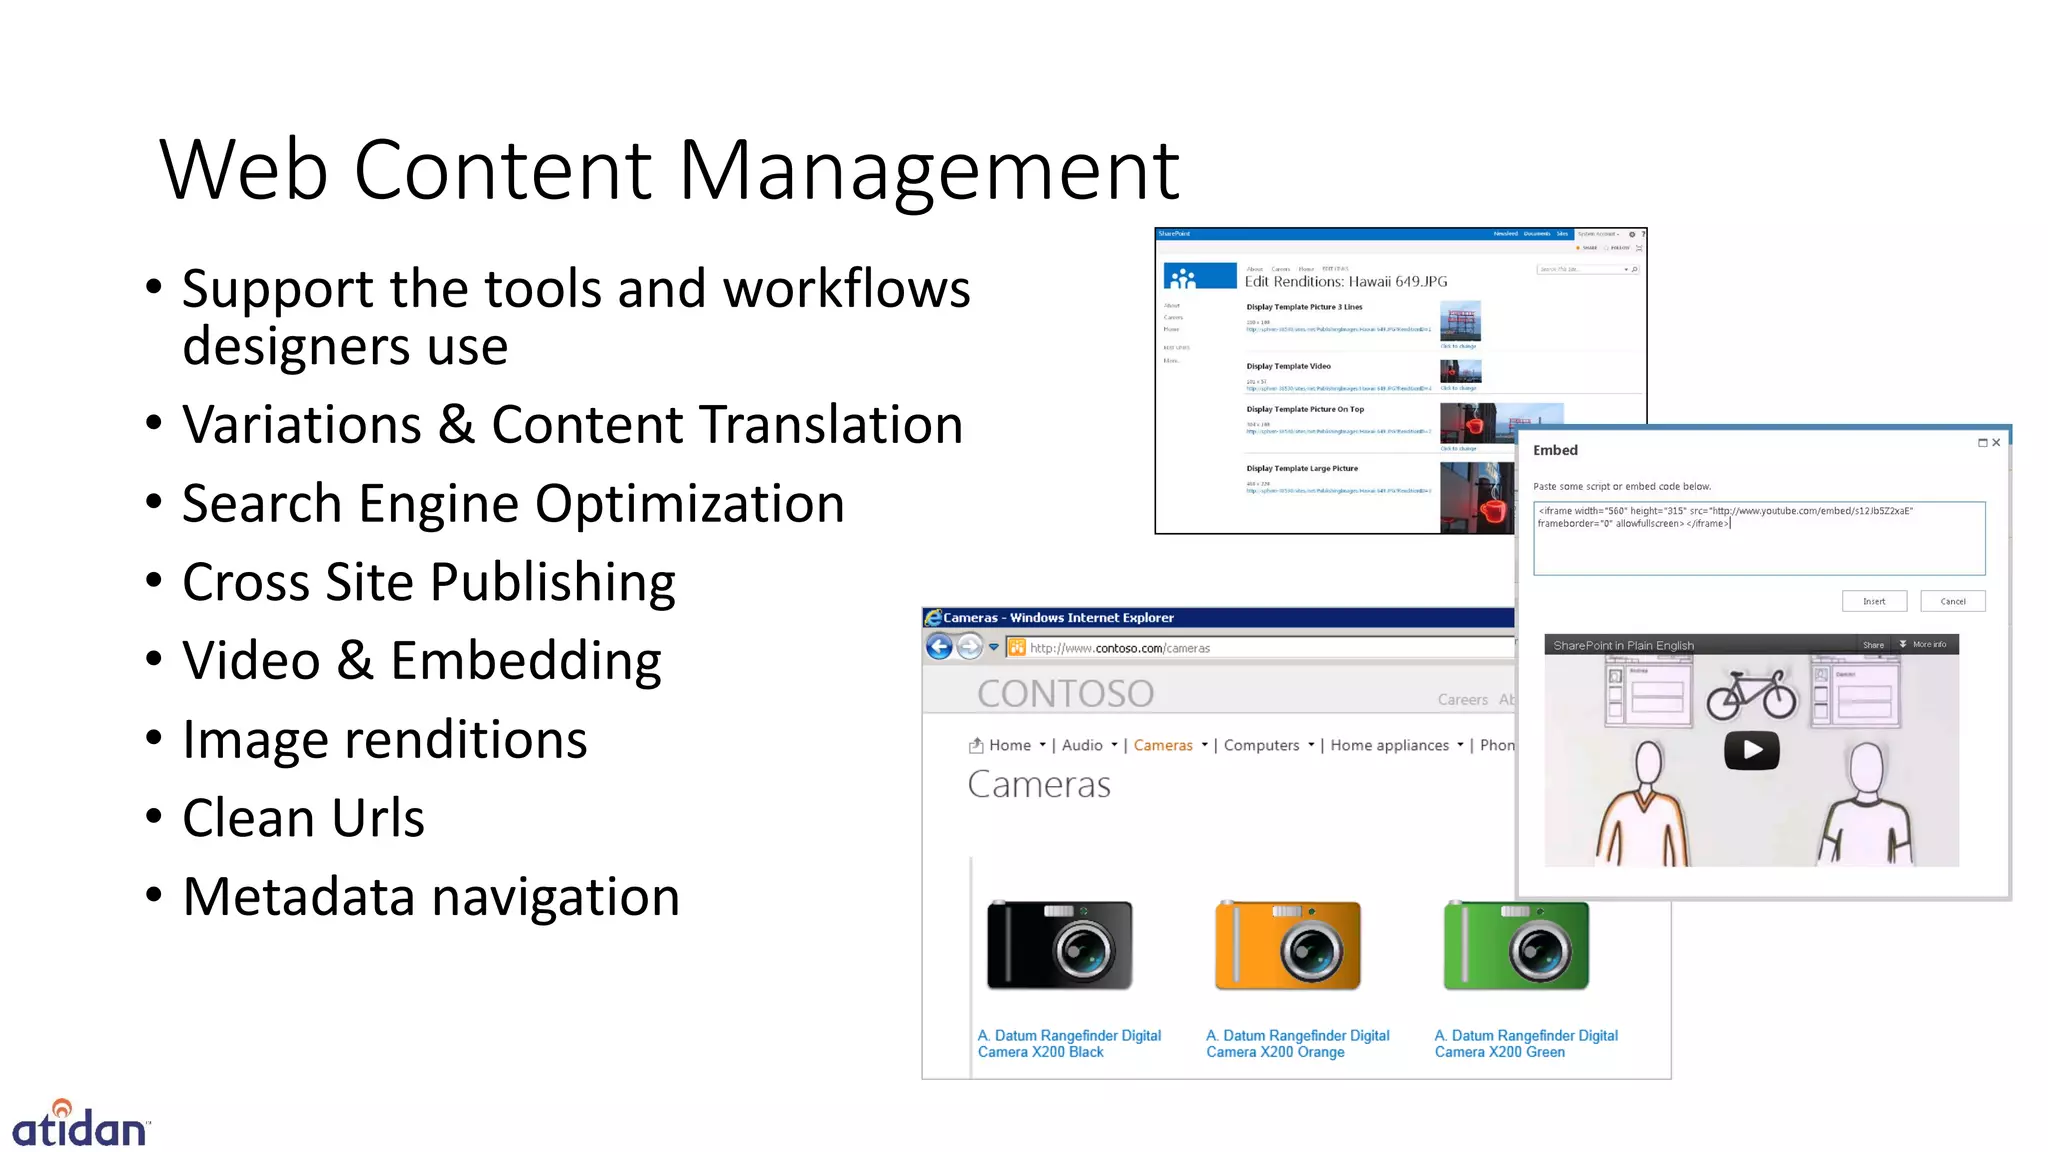Click Insert in the Embed dialog
This screenshot has width=2048, height=1152.
[1874, 601]
